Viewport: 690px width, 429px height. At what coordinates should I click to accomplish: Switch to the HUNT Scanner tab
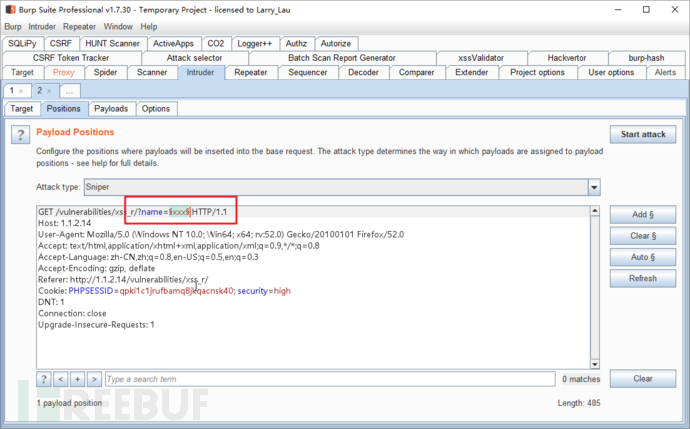tap(112, 44)
